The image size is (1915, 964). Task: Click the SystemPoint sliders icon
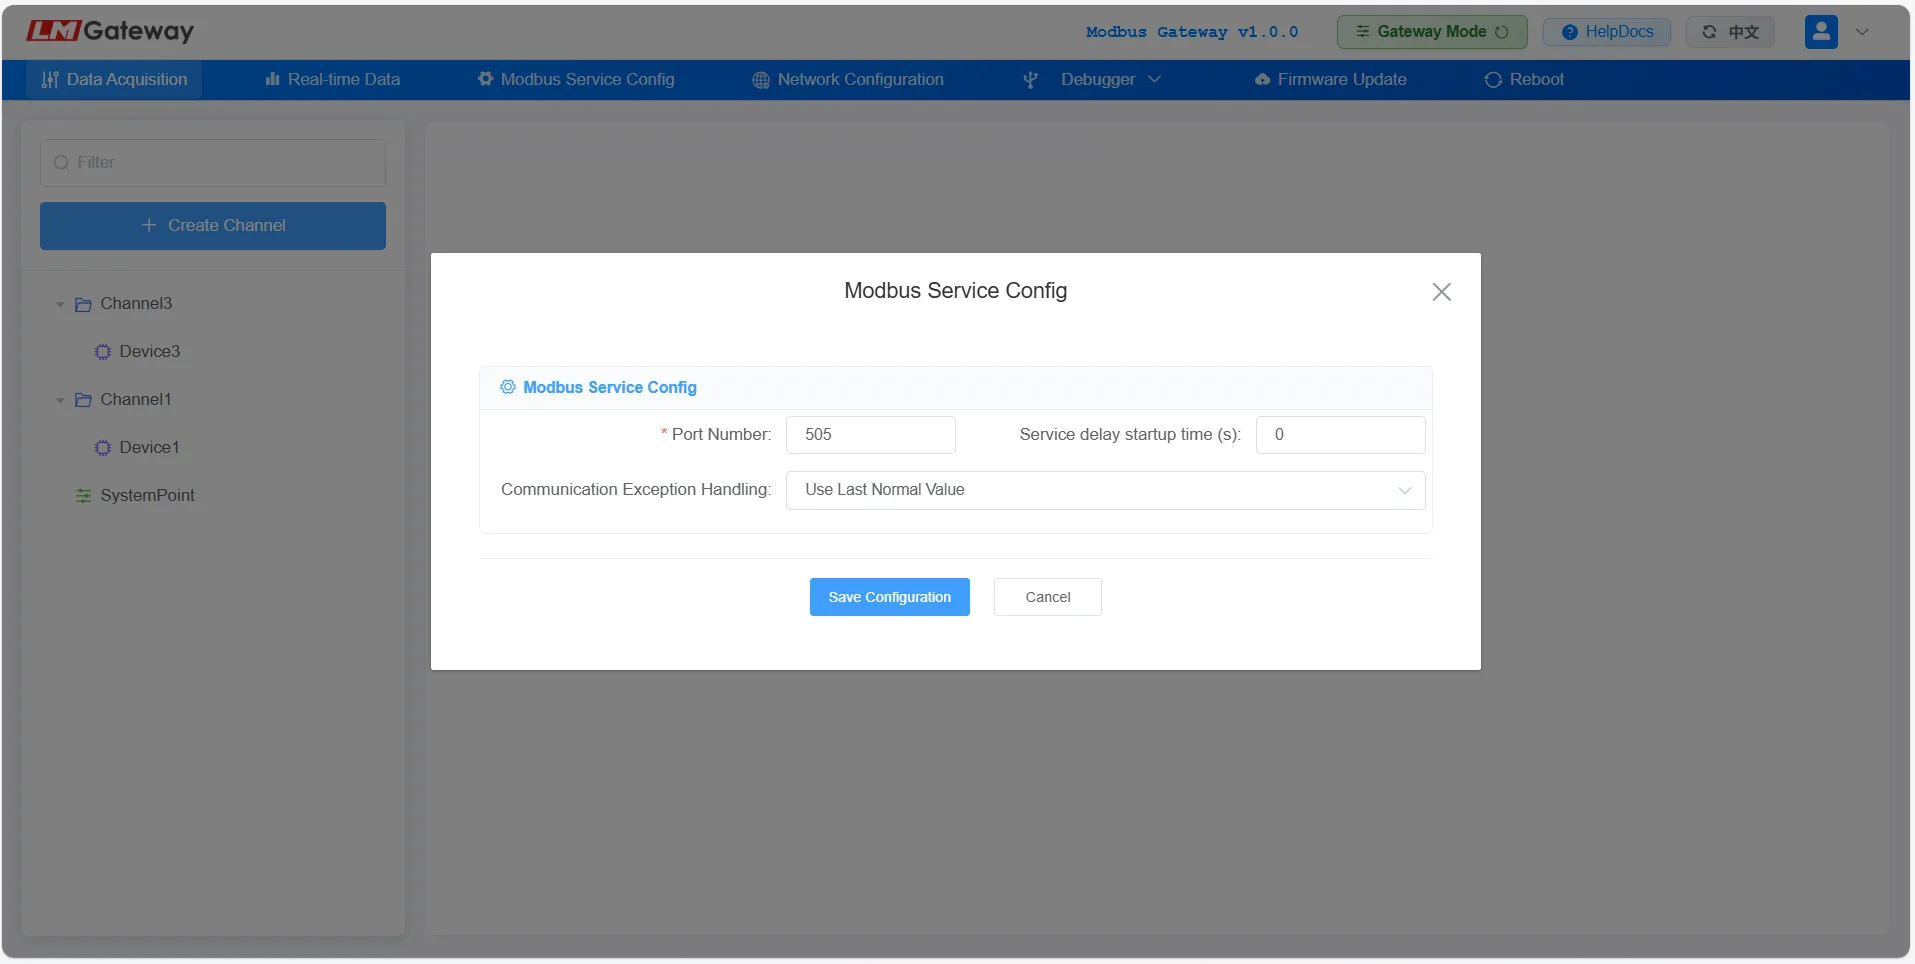coord(83,496)
